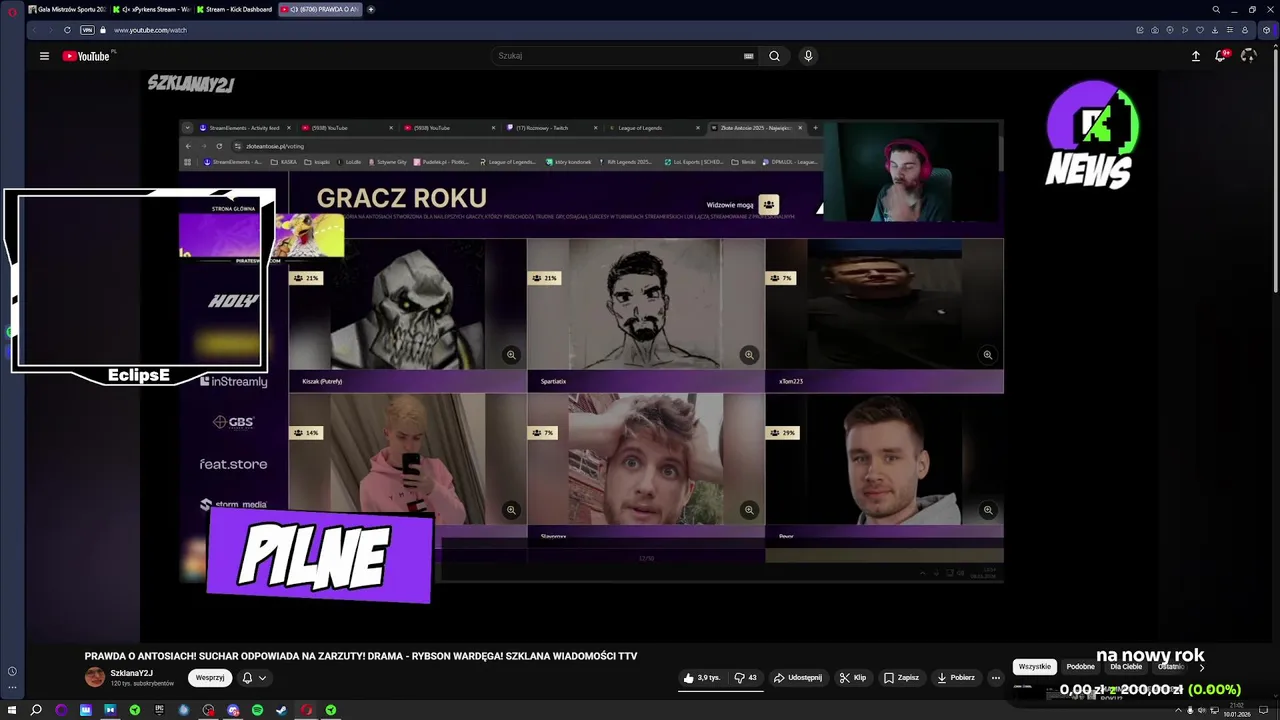
Task: Open Windows taskbar search
Action: 36,710
